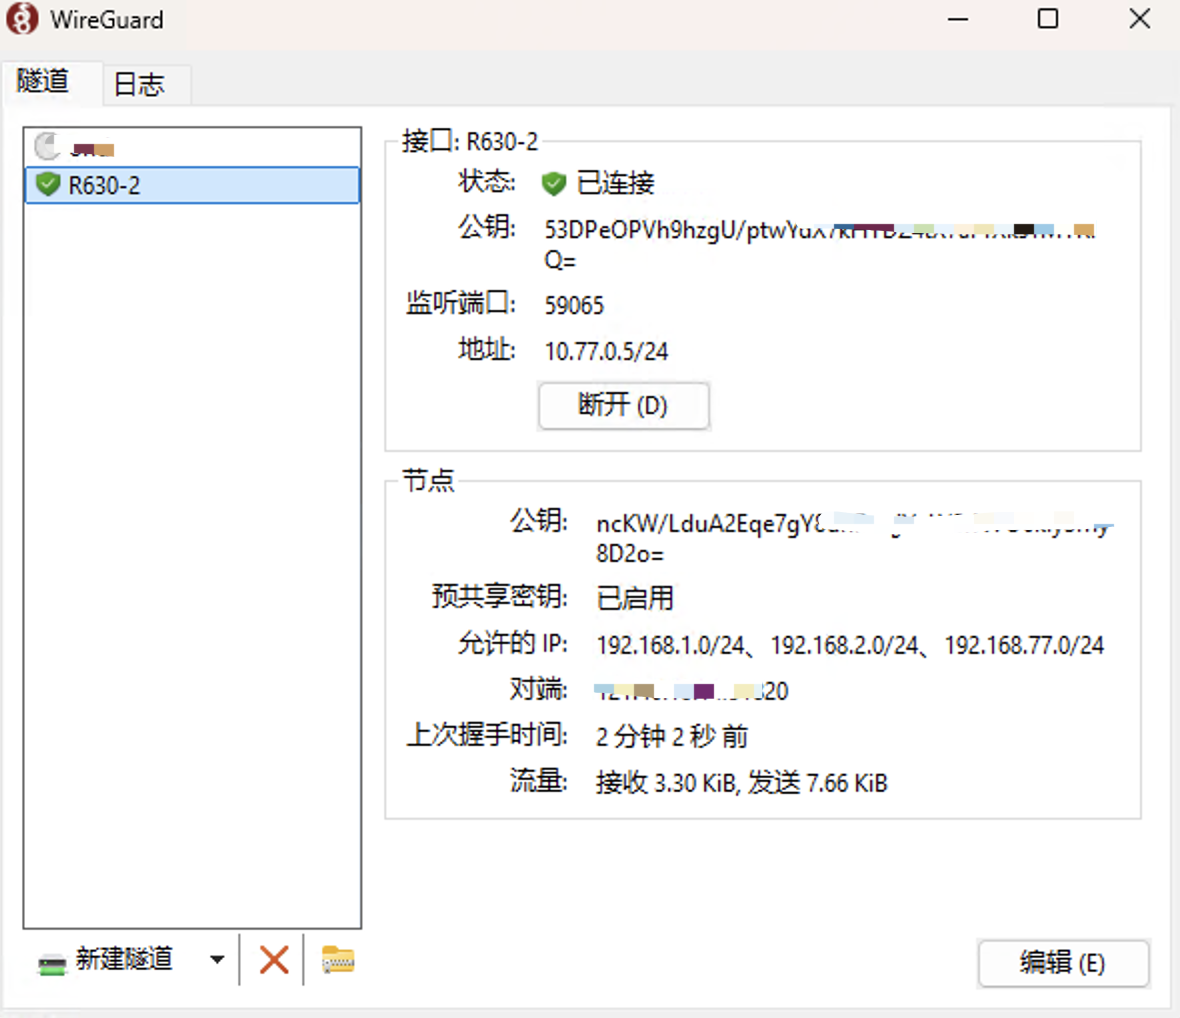Click the 对端 label
The width and height of the screenshot is (1180, 1018).
pyautogui.click(x=539, y=688)
